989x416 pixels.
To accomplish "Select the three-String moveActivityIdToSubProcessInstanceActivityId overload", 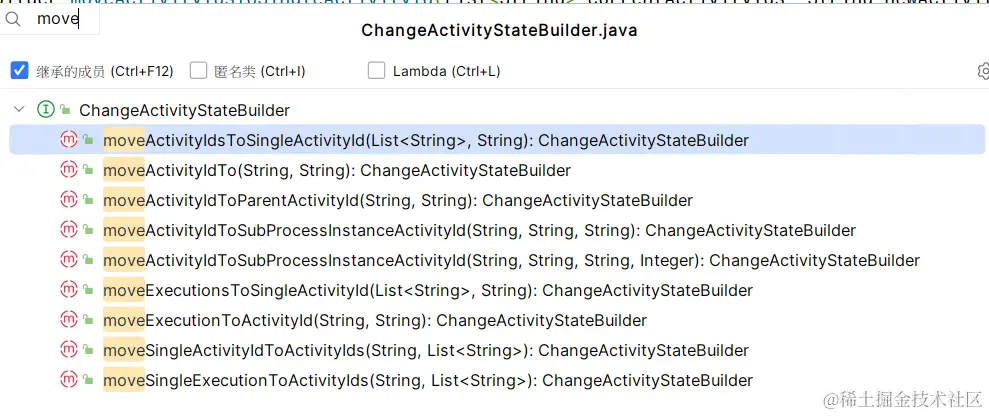I will click(x=479, y=231).
